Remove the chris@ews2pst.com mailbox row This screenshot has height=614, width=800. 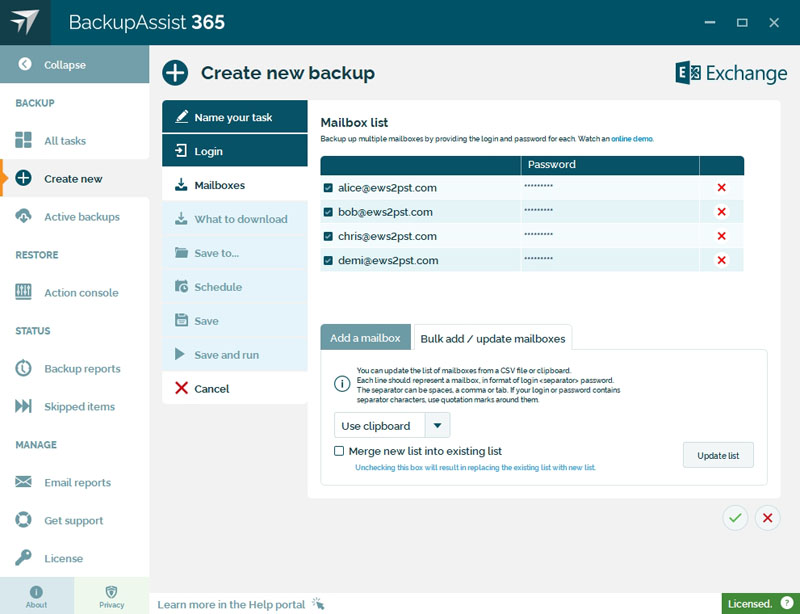(721, 236)
